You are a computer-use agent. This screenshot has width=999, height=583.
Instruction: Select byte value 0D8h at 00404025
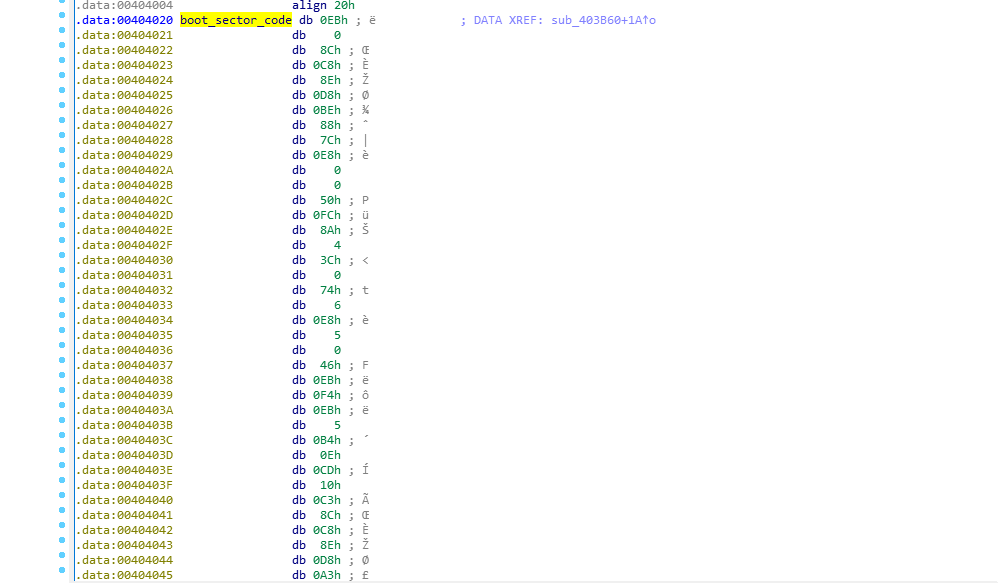[327, 95]
